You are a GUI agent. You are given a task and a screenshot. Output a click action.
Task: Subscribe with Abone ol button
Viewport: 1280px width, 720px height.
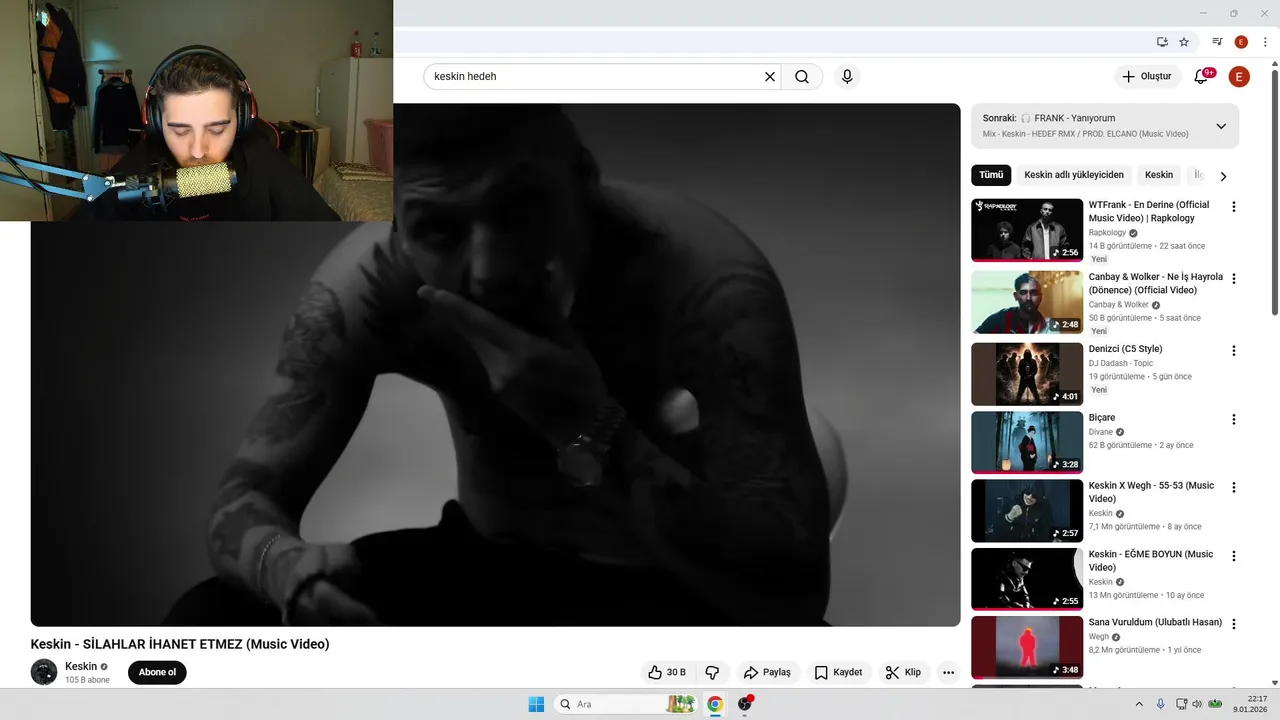[157, 672]
